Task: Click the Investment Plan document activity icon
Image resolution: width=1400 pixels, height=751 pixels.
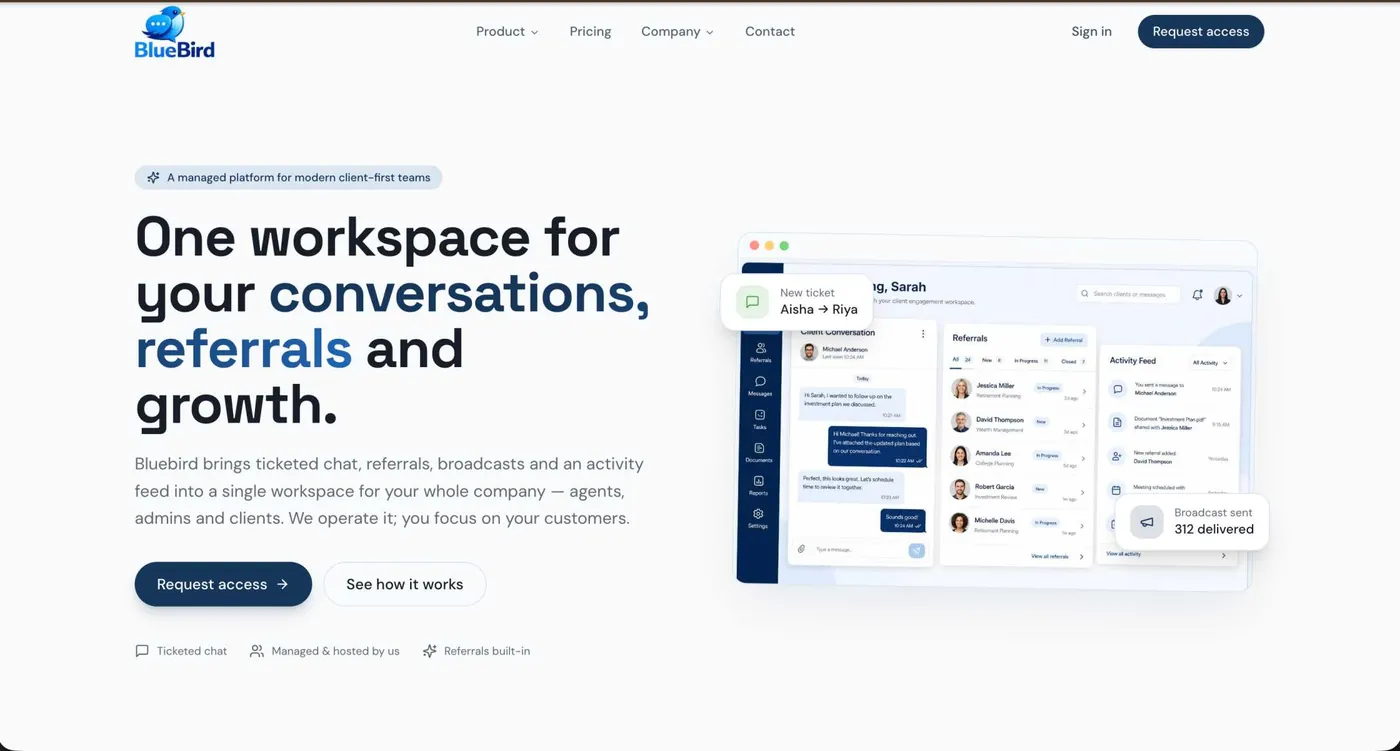Action: pyautogui.click(x=1117, y=423)
